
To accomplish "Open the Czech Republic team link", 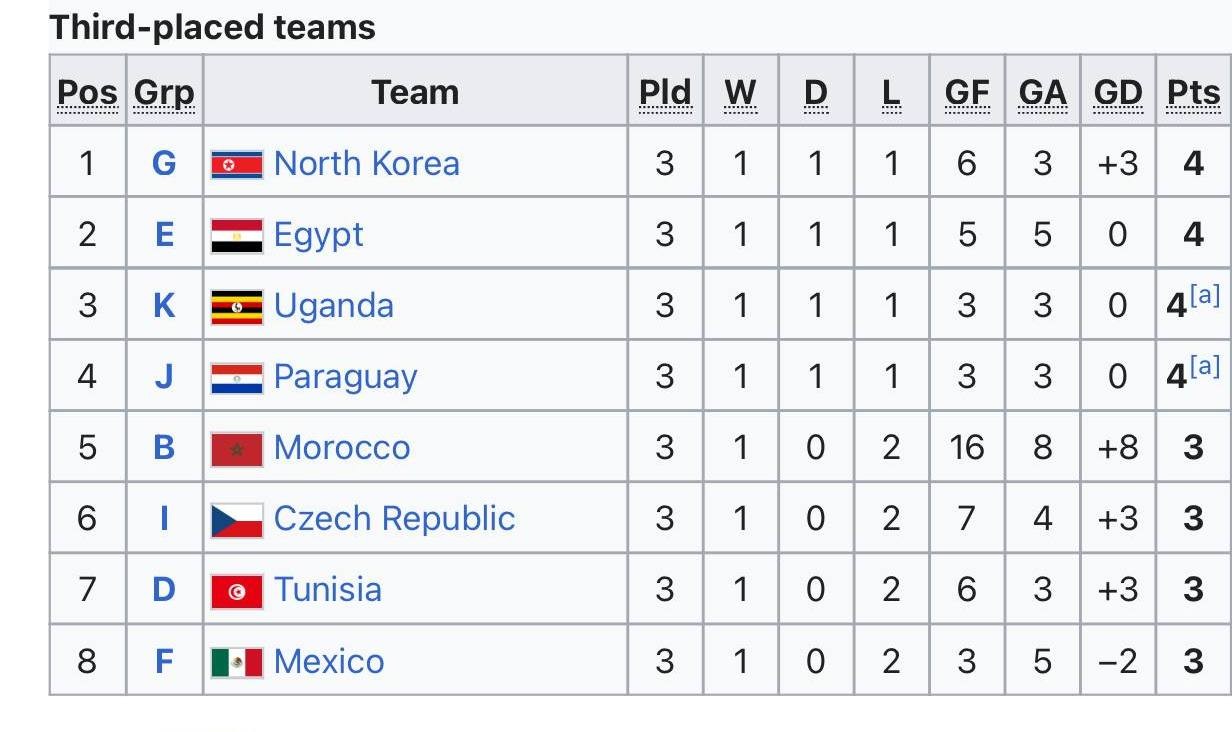I will point(394,518).
